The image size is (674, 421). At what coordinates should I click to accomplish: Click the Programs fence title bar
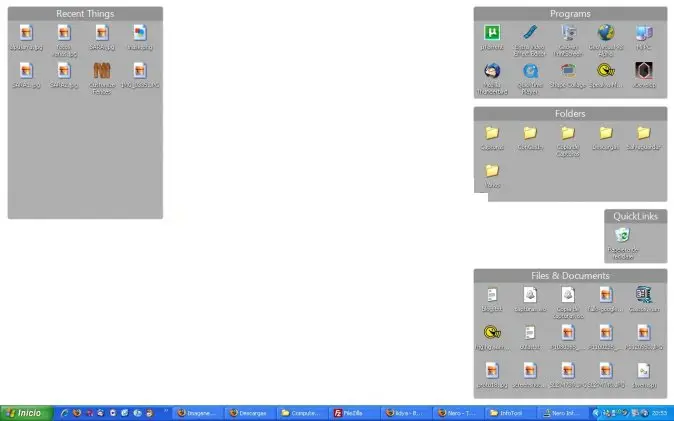pyautogui.click(x=570, y=14)
